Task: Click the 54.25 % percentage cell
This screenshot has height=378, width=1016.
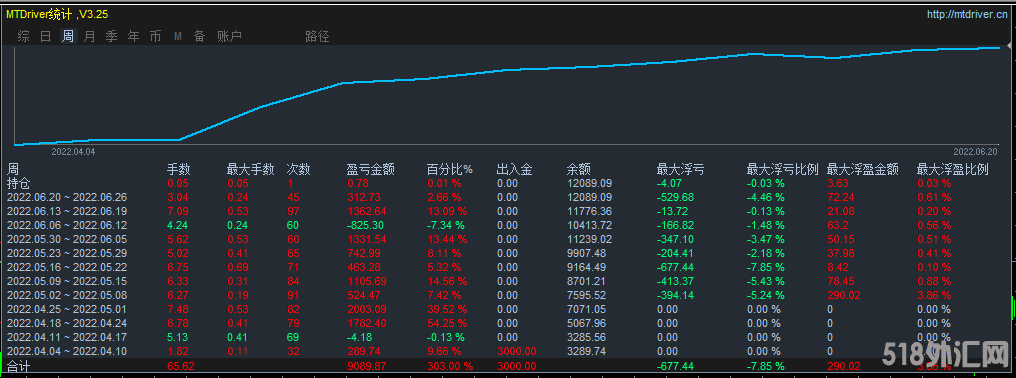Action: (448, 324)
